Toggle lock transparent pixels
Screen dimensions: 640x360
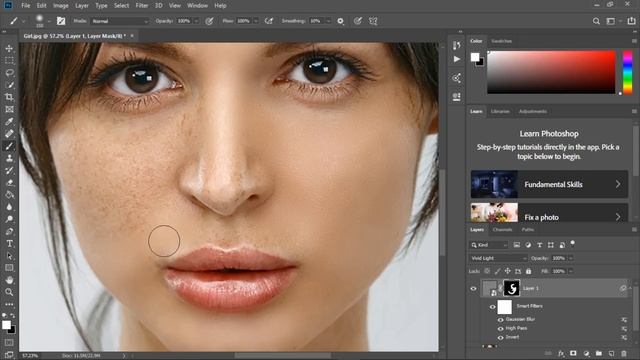[487, 271]
